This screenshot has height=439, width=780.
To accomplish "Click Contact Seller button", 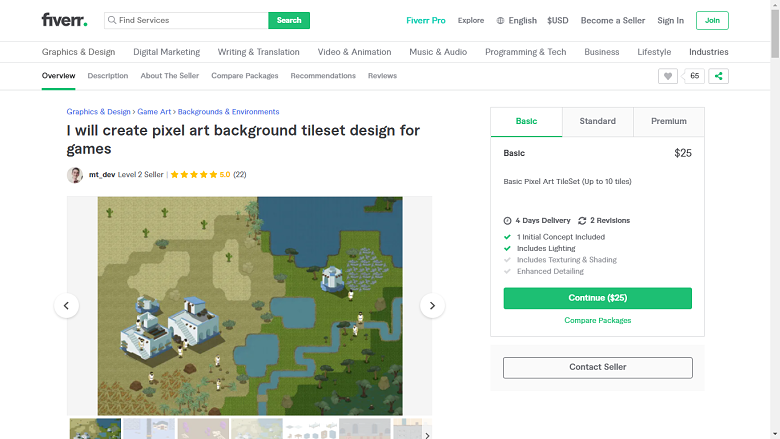I will coord(597,367).
